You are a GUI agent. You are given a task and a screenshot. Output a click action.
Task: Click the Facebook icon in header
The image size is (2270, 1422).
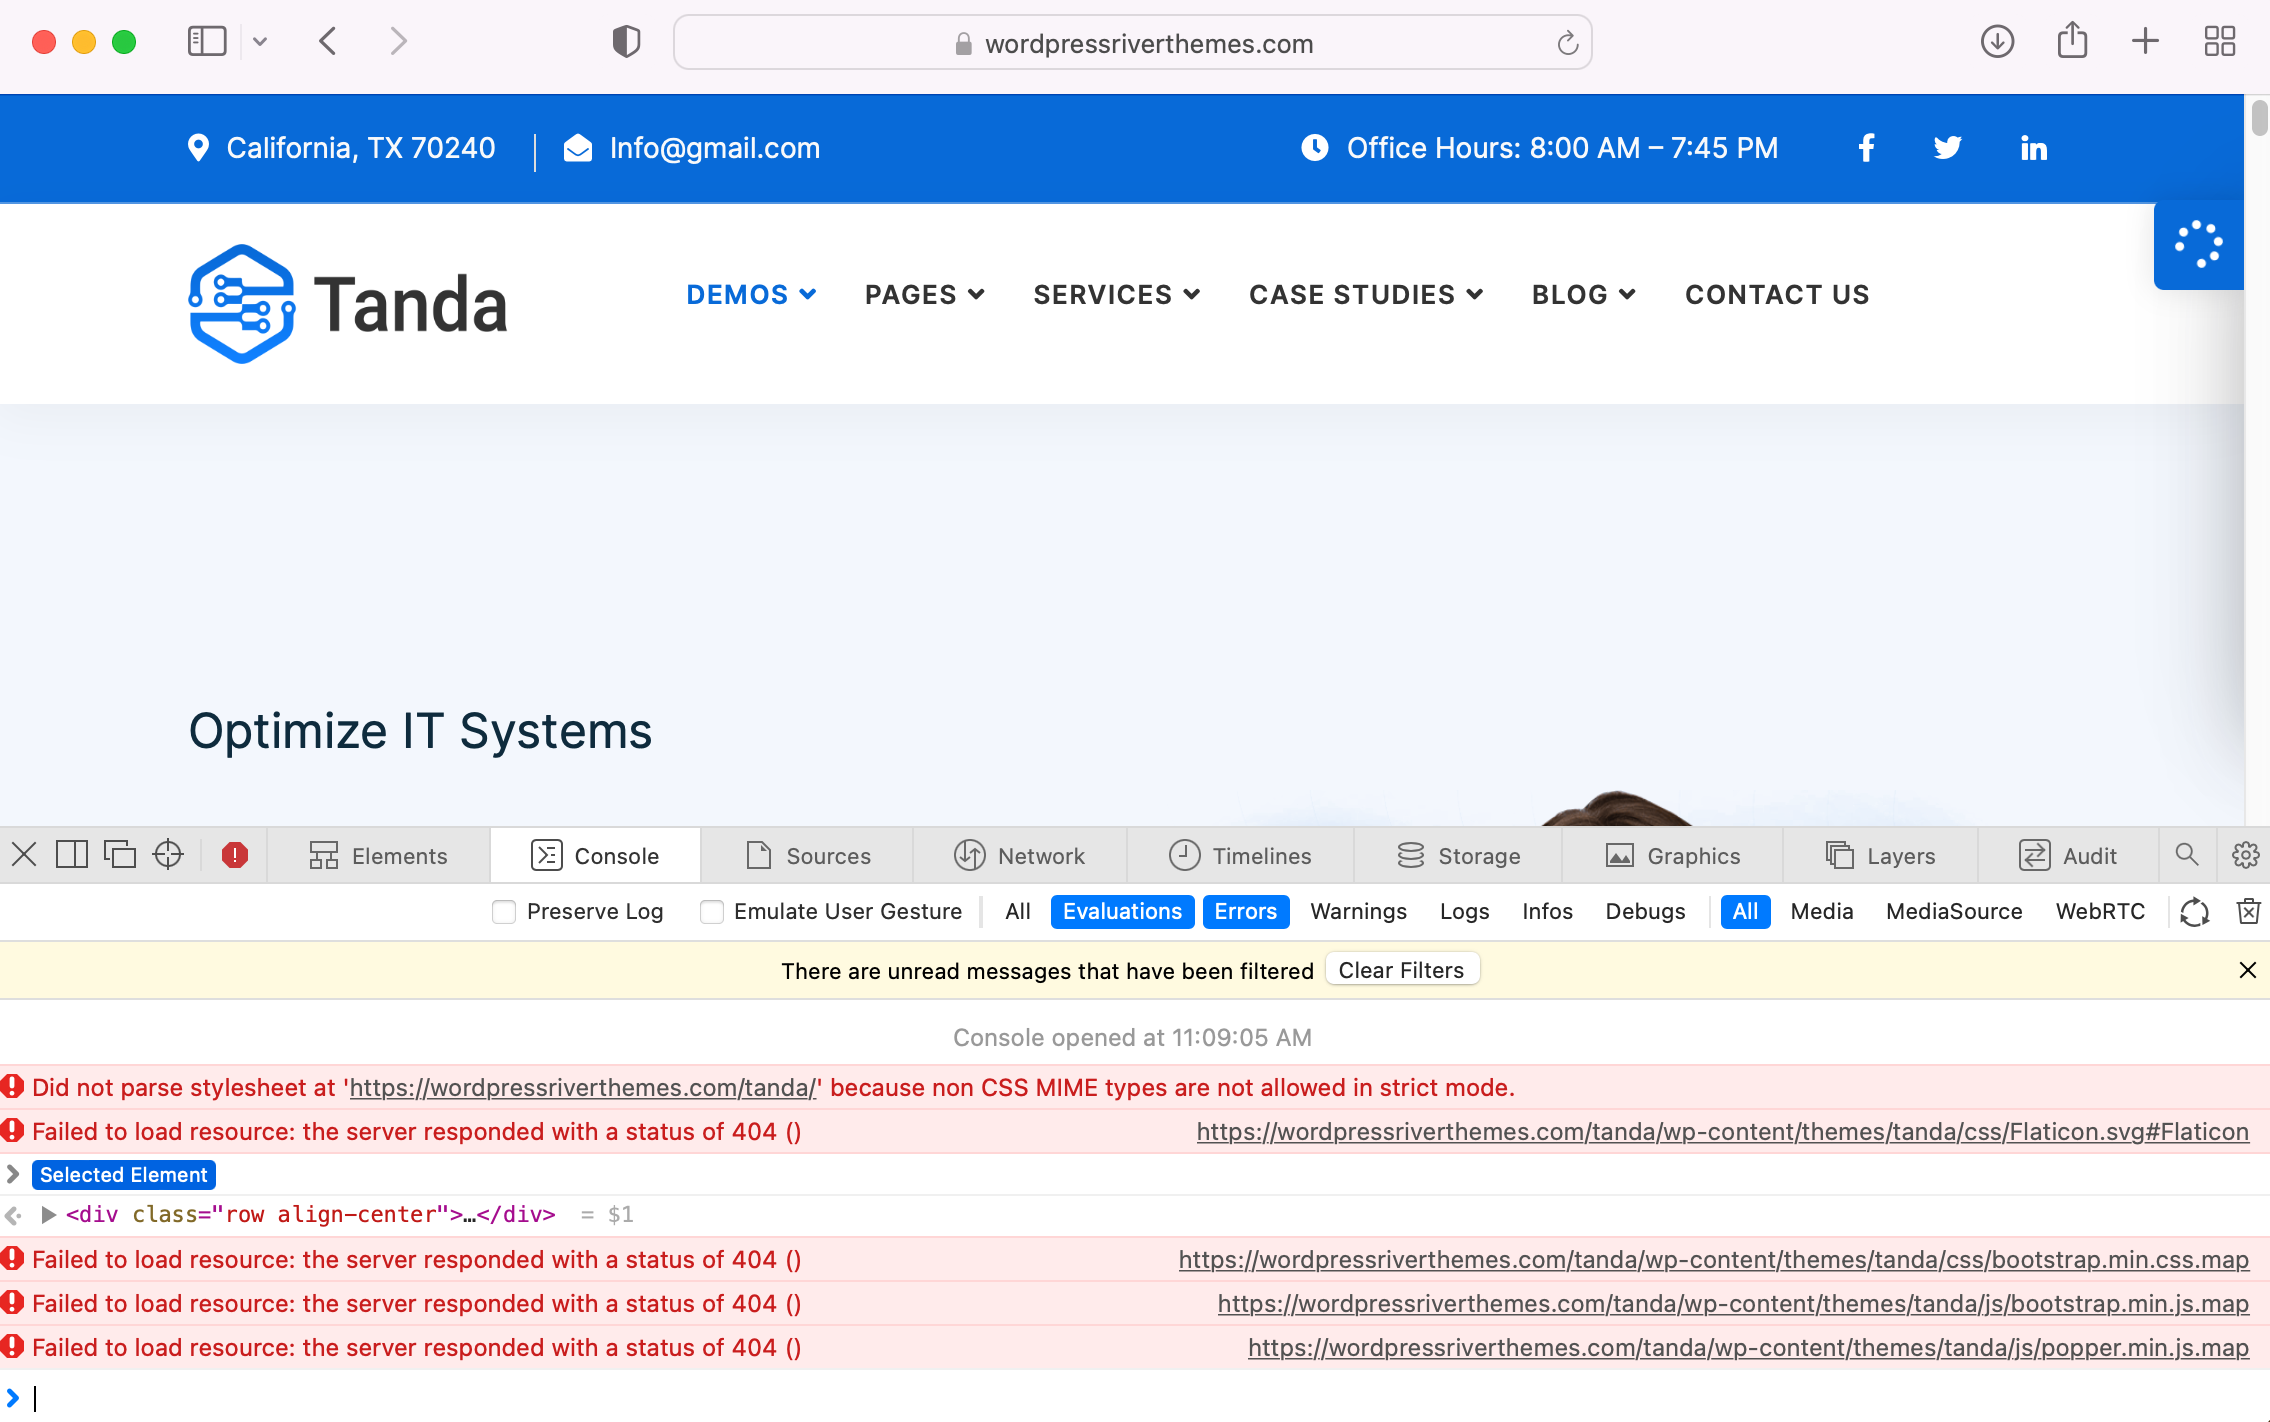click(x=1866, y=148)
